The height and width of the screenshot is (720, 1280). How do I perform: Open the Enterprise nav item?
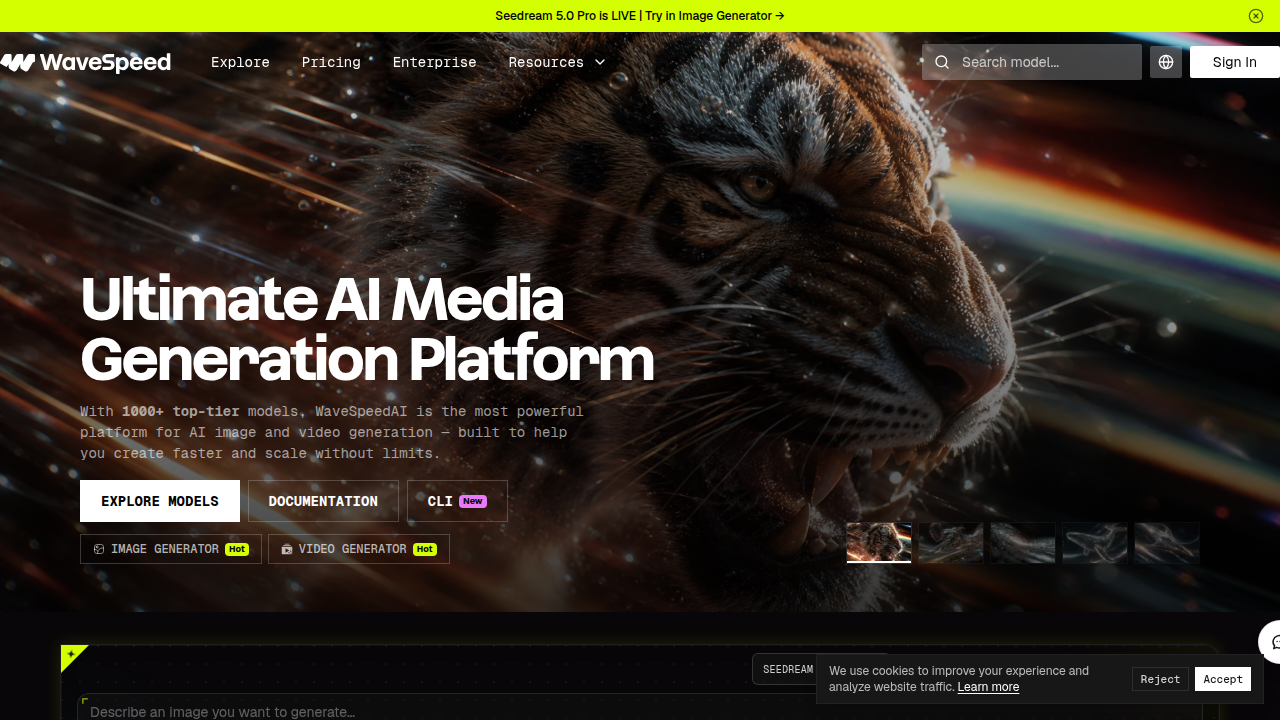pyautogui.click(x=435, y=62)
